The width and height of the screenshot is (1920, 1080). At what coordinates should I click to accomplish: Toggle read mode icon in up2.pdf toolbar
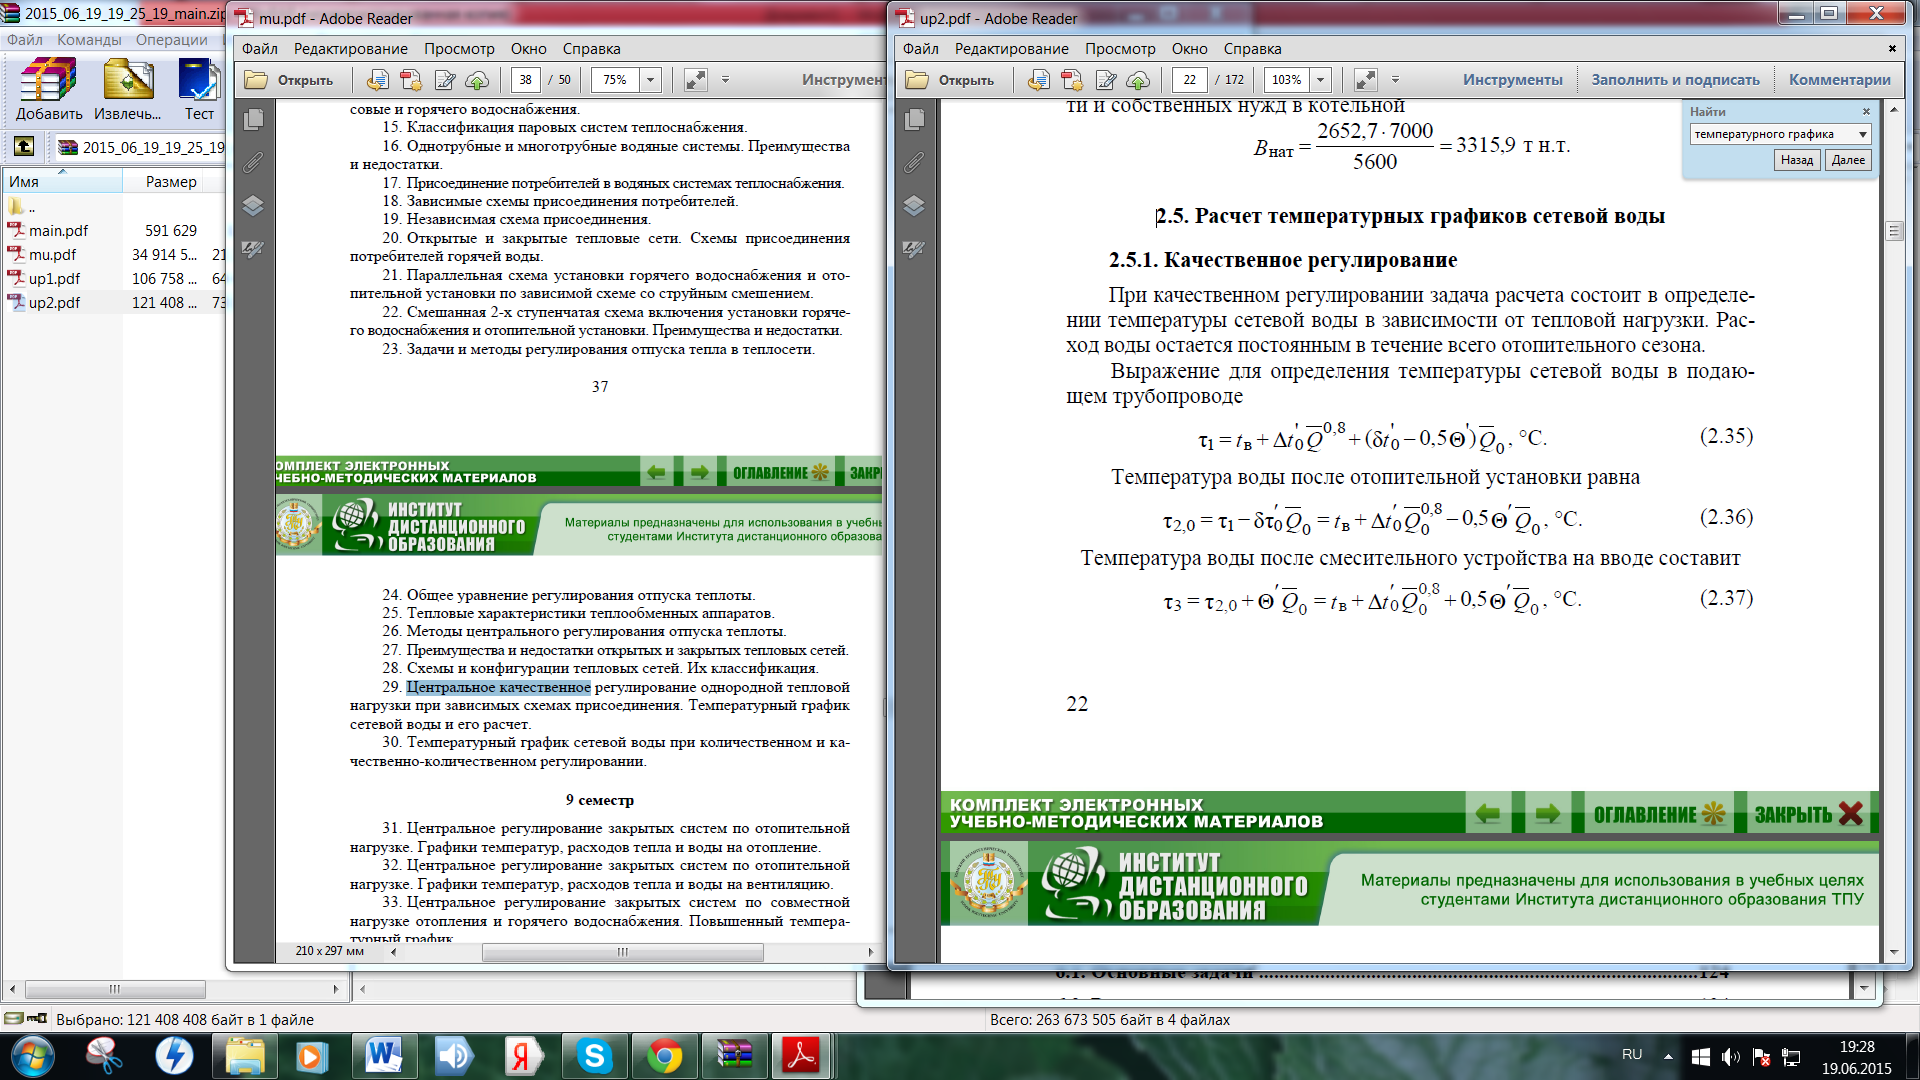1365,80
